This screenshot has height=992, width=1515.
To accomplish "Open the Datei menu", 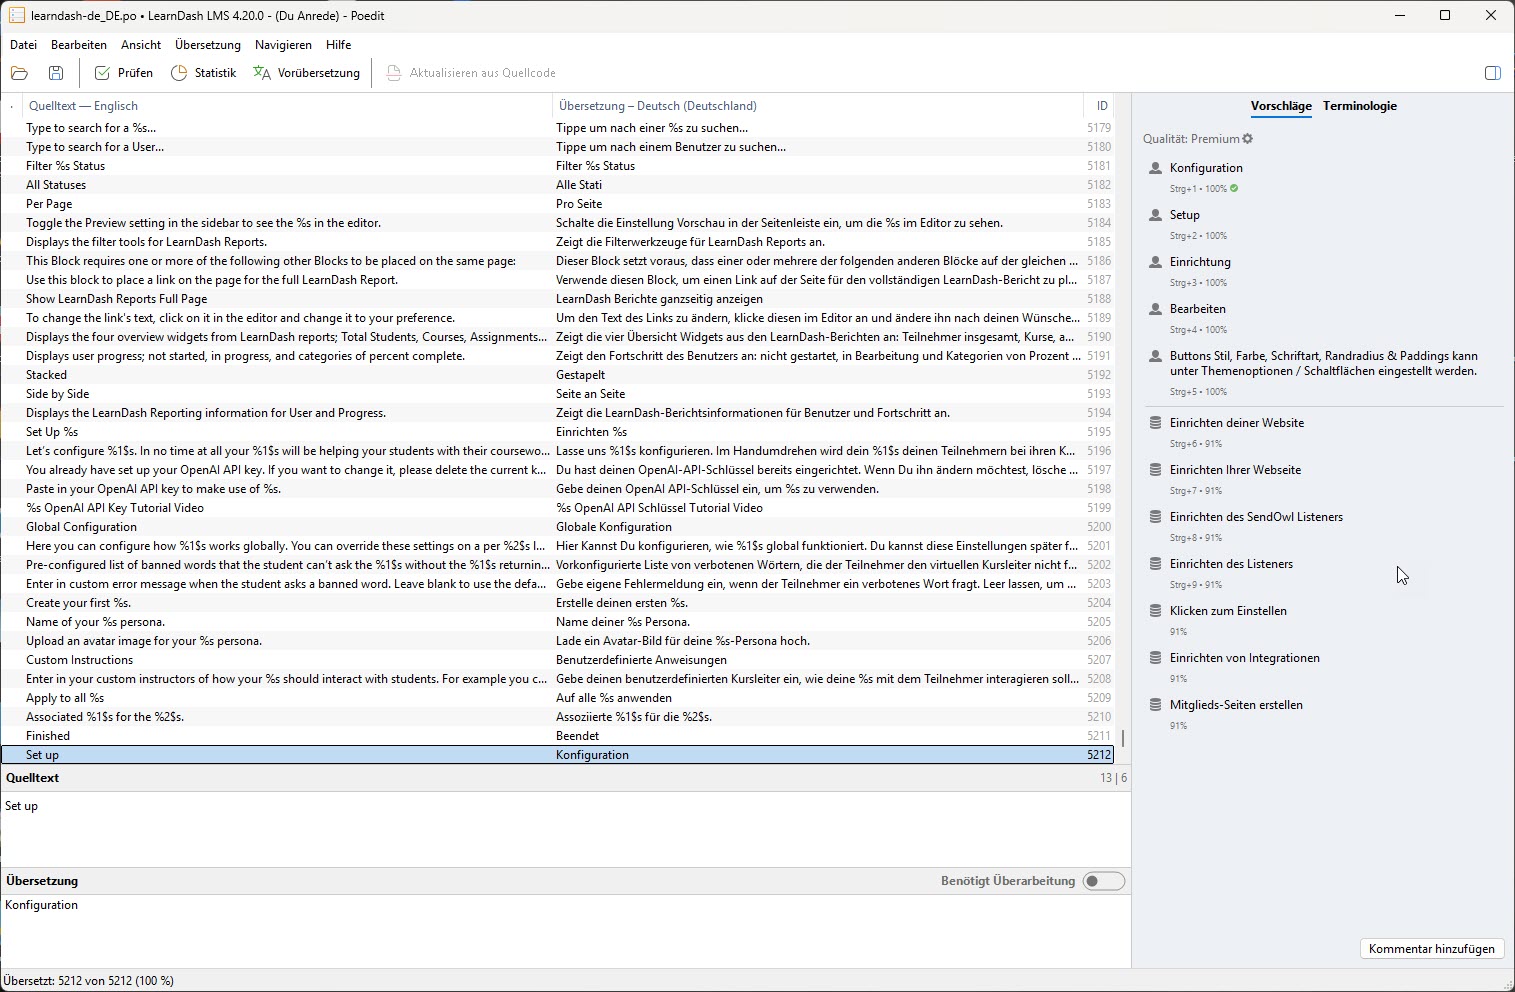I will 23,45.
